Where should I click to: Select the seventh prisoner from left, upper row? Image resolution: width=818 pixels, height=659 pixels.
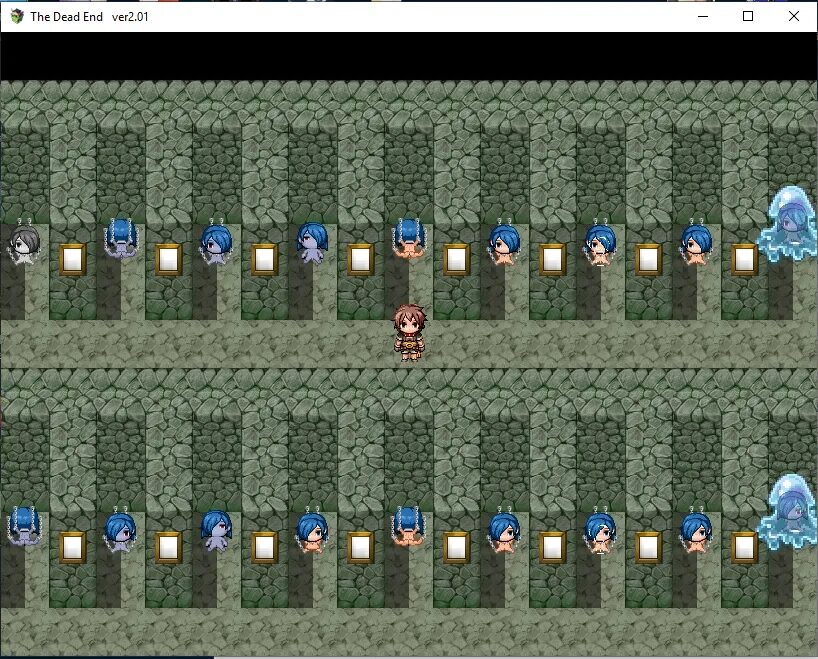point(600,243)
